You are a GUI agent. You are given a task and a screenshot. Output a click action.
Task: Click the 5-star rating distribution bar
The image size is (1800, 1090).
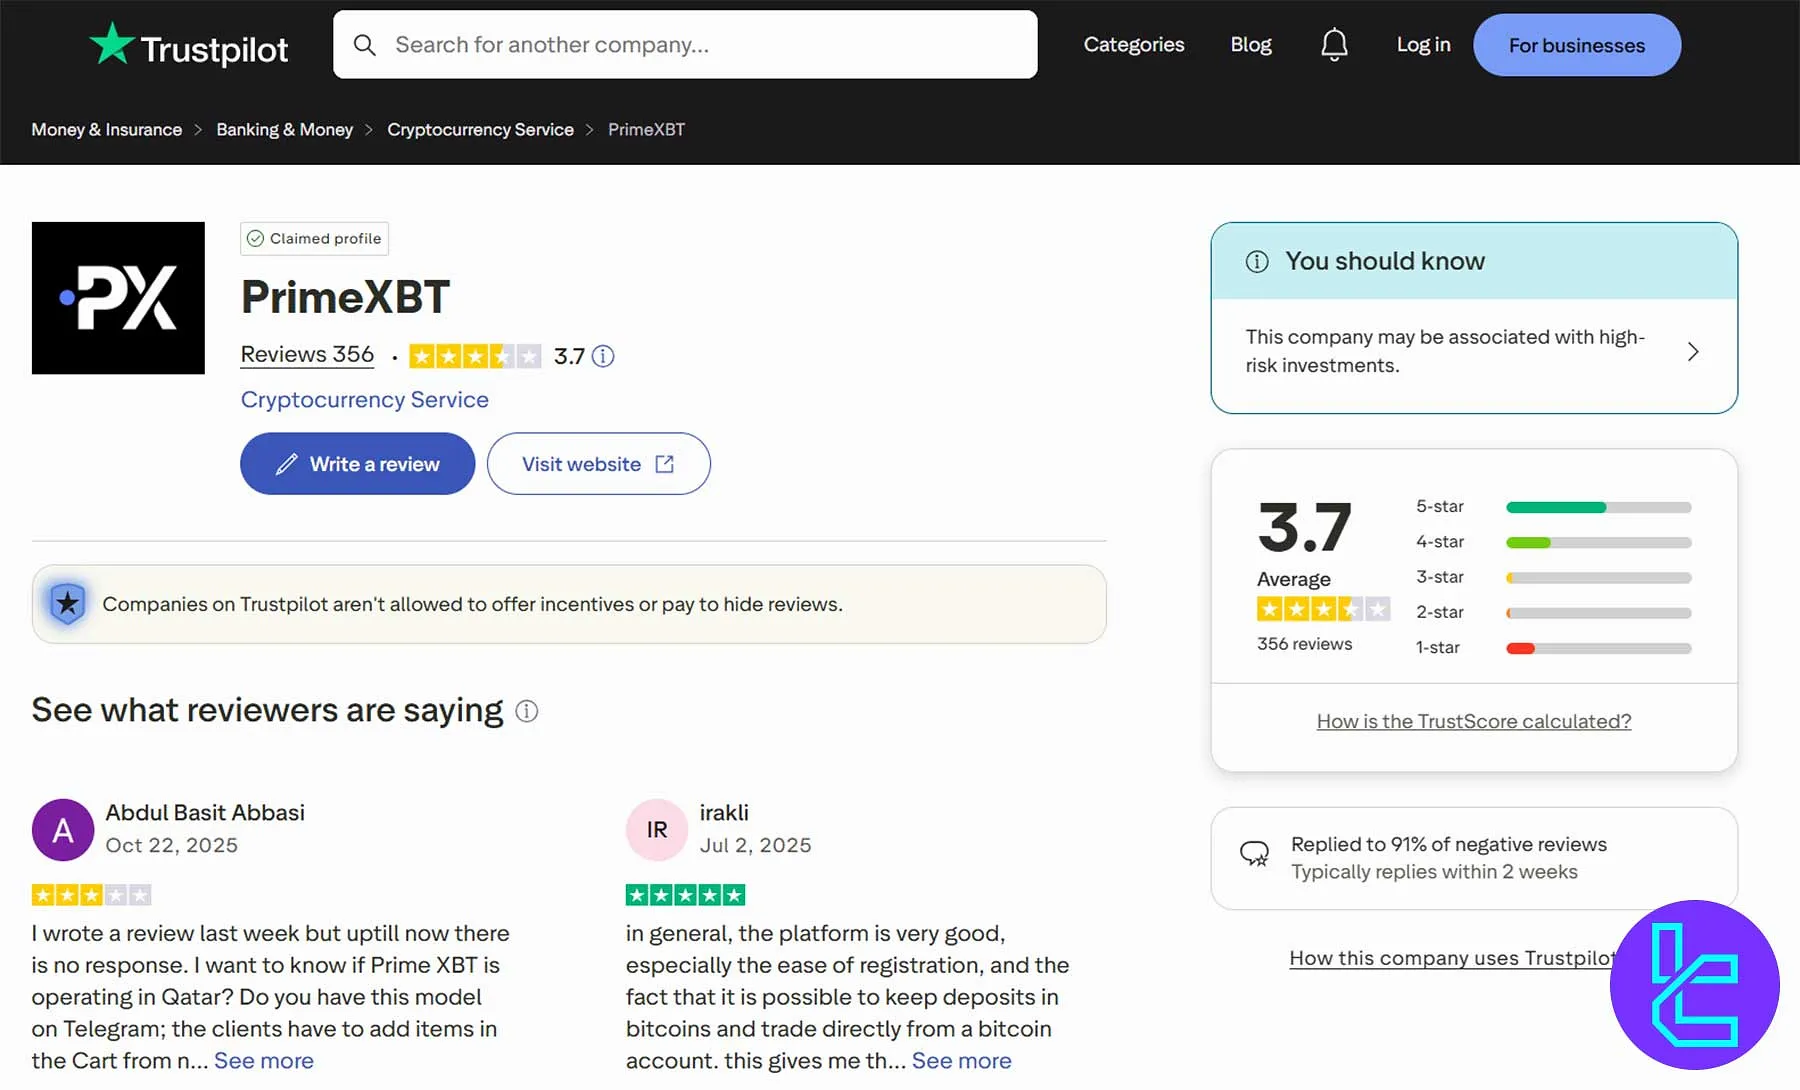(1597, 507)
